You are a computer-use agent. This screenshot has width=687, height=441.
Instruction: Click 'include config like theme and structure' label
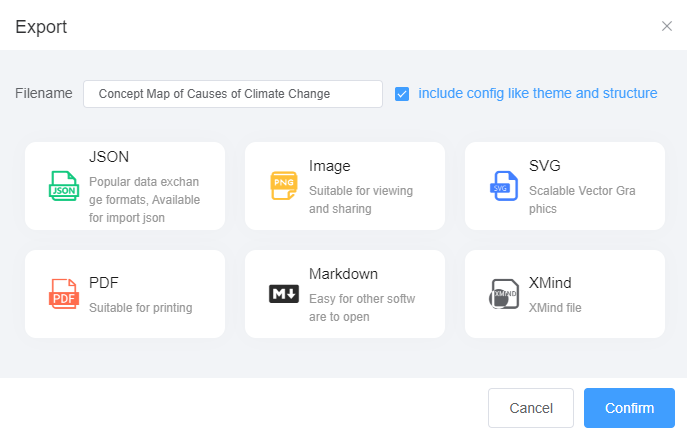point(537,93)
